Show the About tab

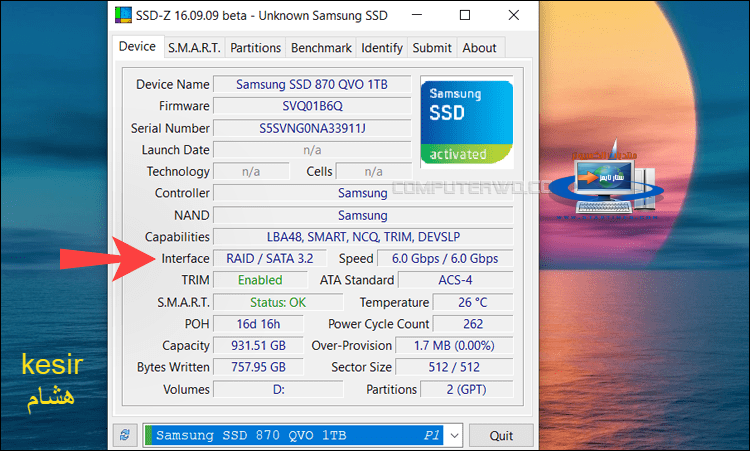[x=479, y=48]
